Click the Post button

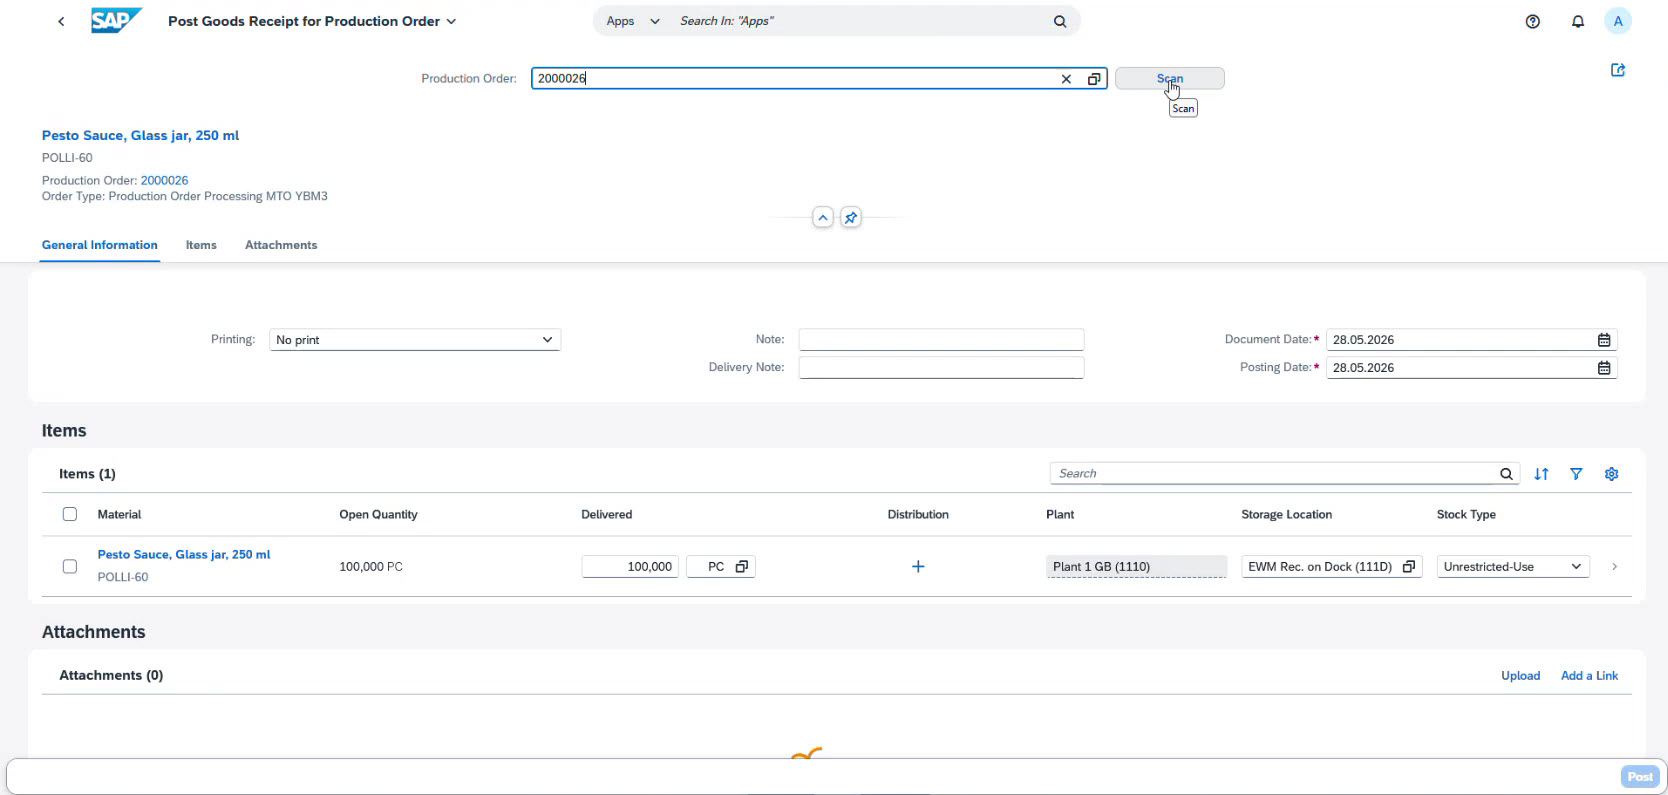pyautogui.click(x=1640, y=777)
